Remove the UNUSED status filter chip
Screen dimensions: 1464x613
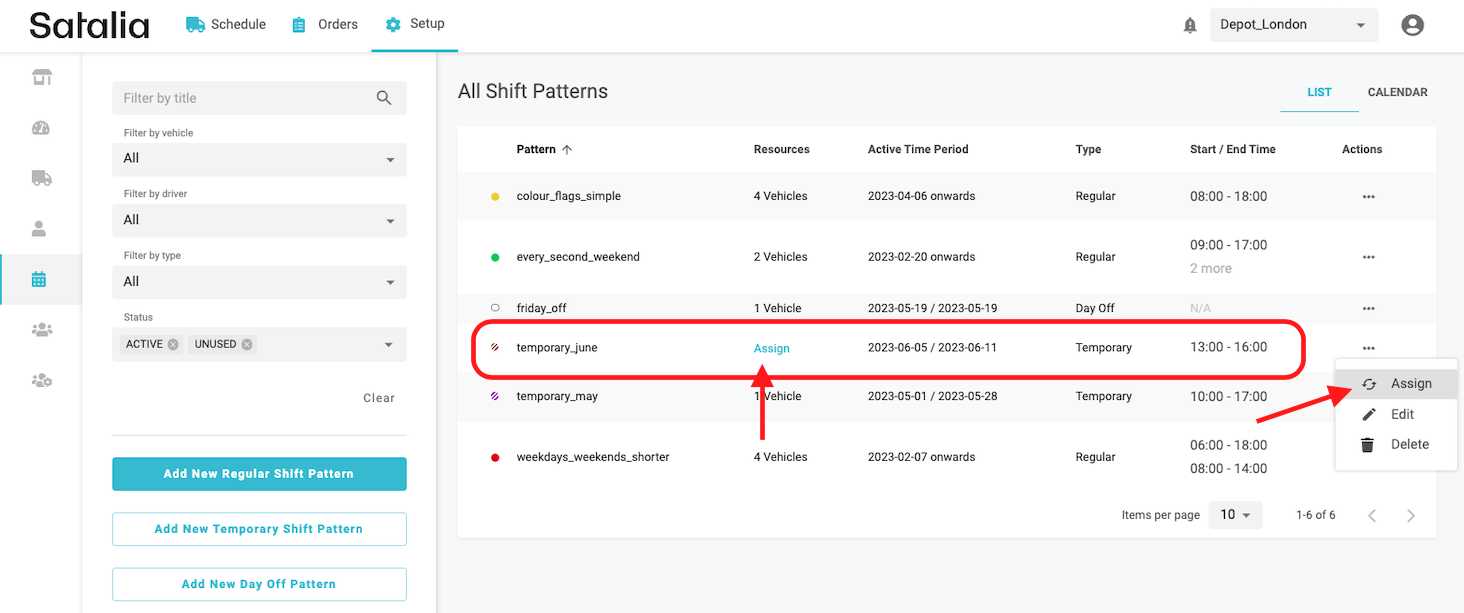coord(247,344)
